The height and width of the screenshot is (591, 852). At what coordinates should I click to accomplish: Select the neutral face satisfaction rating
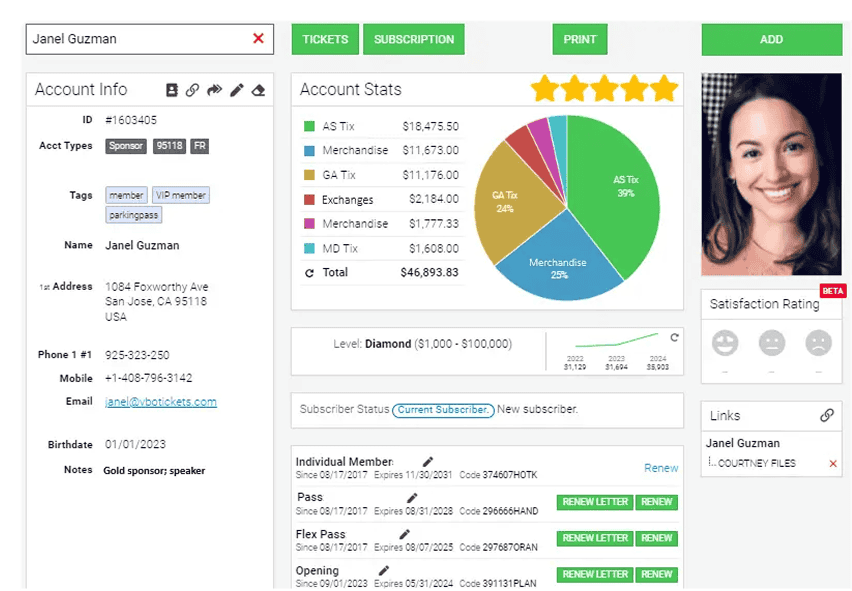772,343
